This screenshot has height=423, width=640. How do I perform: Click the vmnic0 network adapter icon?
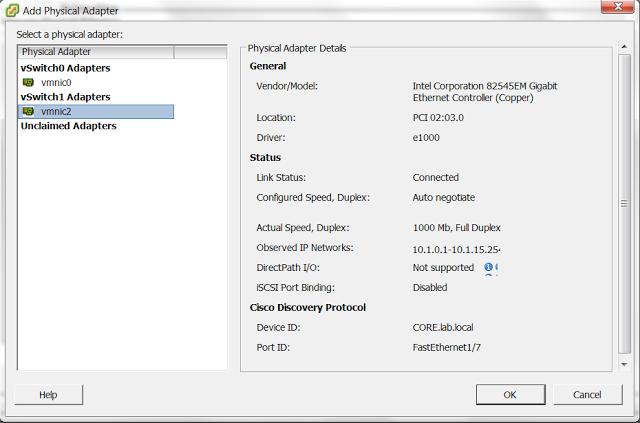tap(28, 82)
